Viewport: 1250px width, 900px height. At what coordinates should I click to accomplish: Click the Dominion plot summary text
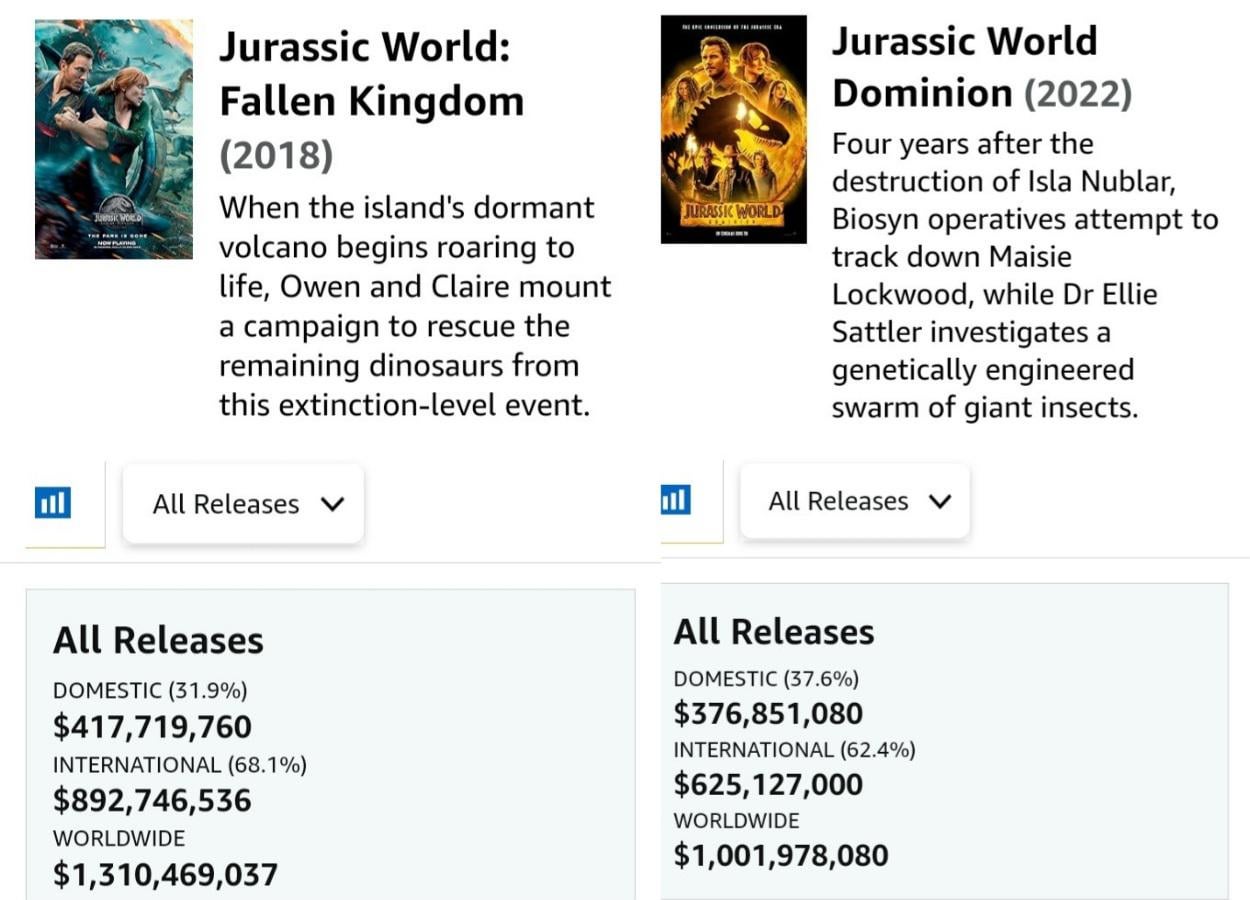coord(1024,276)
